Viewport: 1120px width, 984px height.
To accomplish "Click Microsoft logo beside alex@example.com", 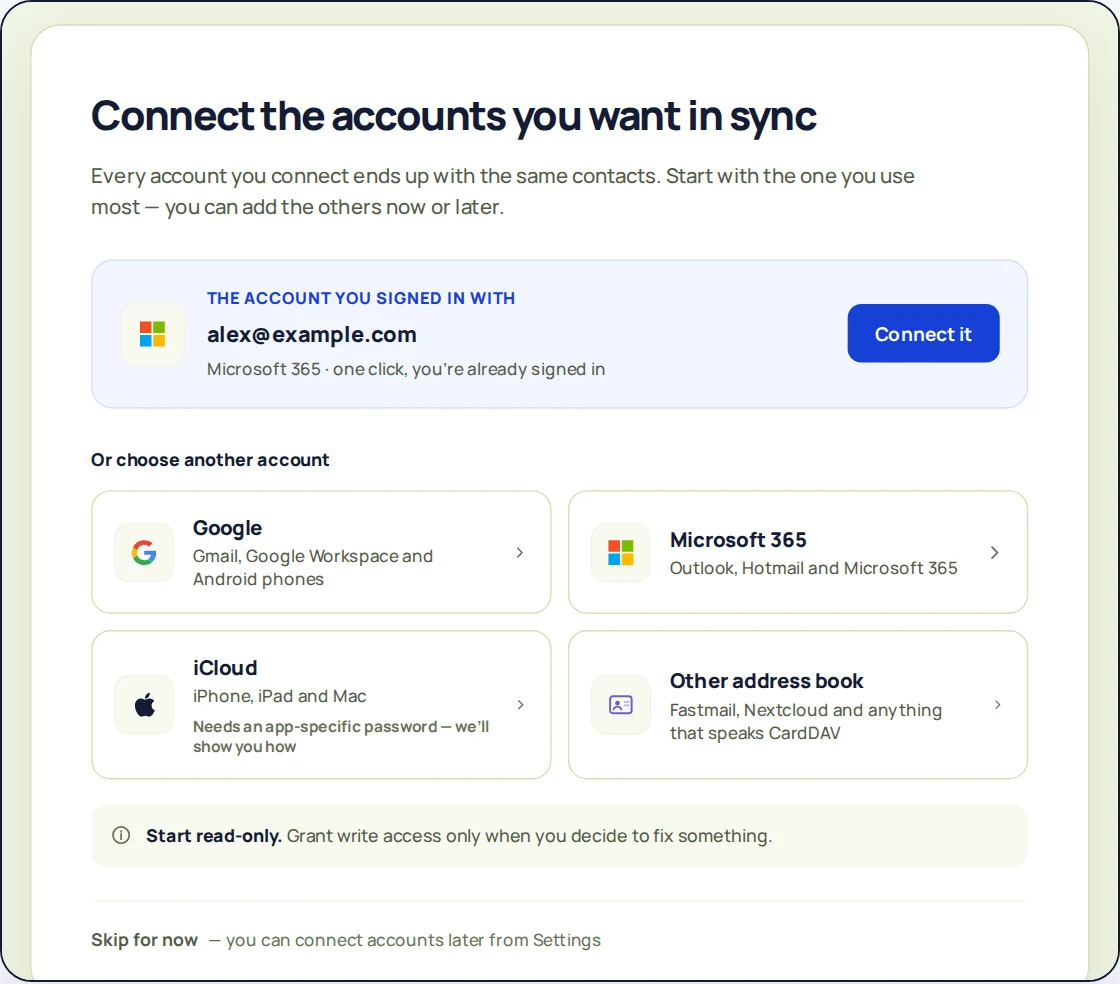I will [152, 333].
